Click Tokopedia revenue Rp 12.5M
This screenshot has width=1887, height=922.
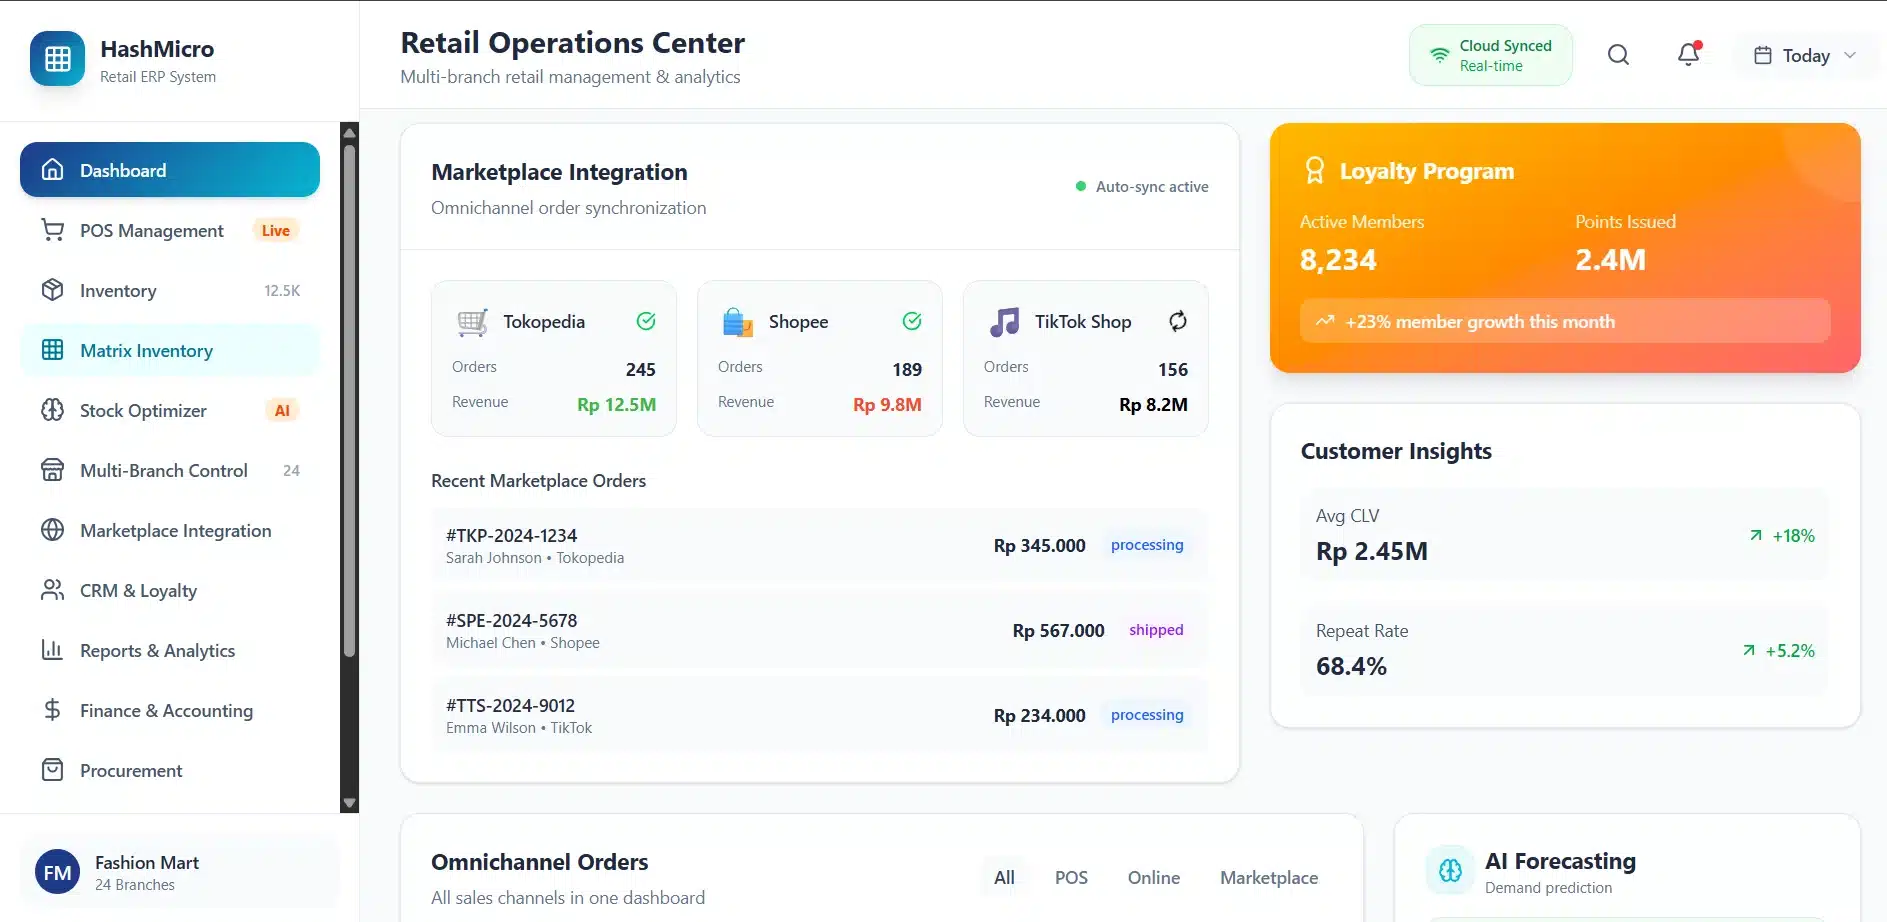(616, 404)
